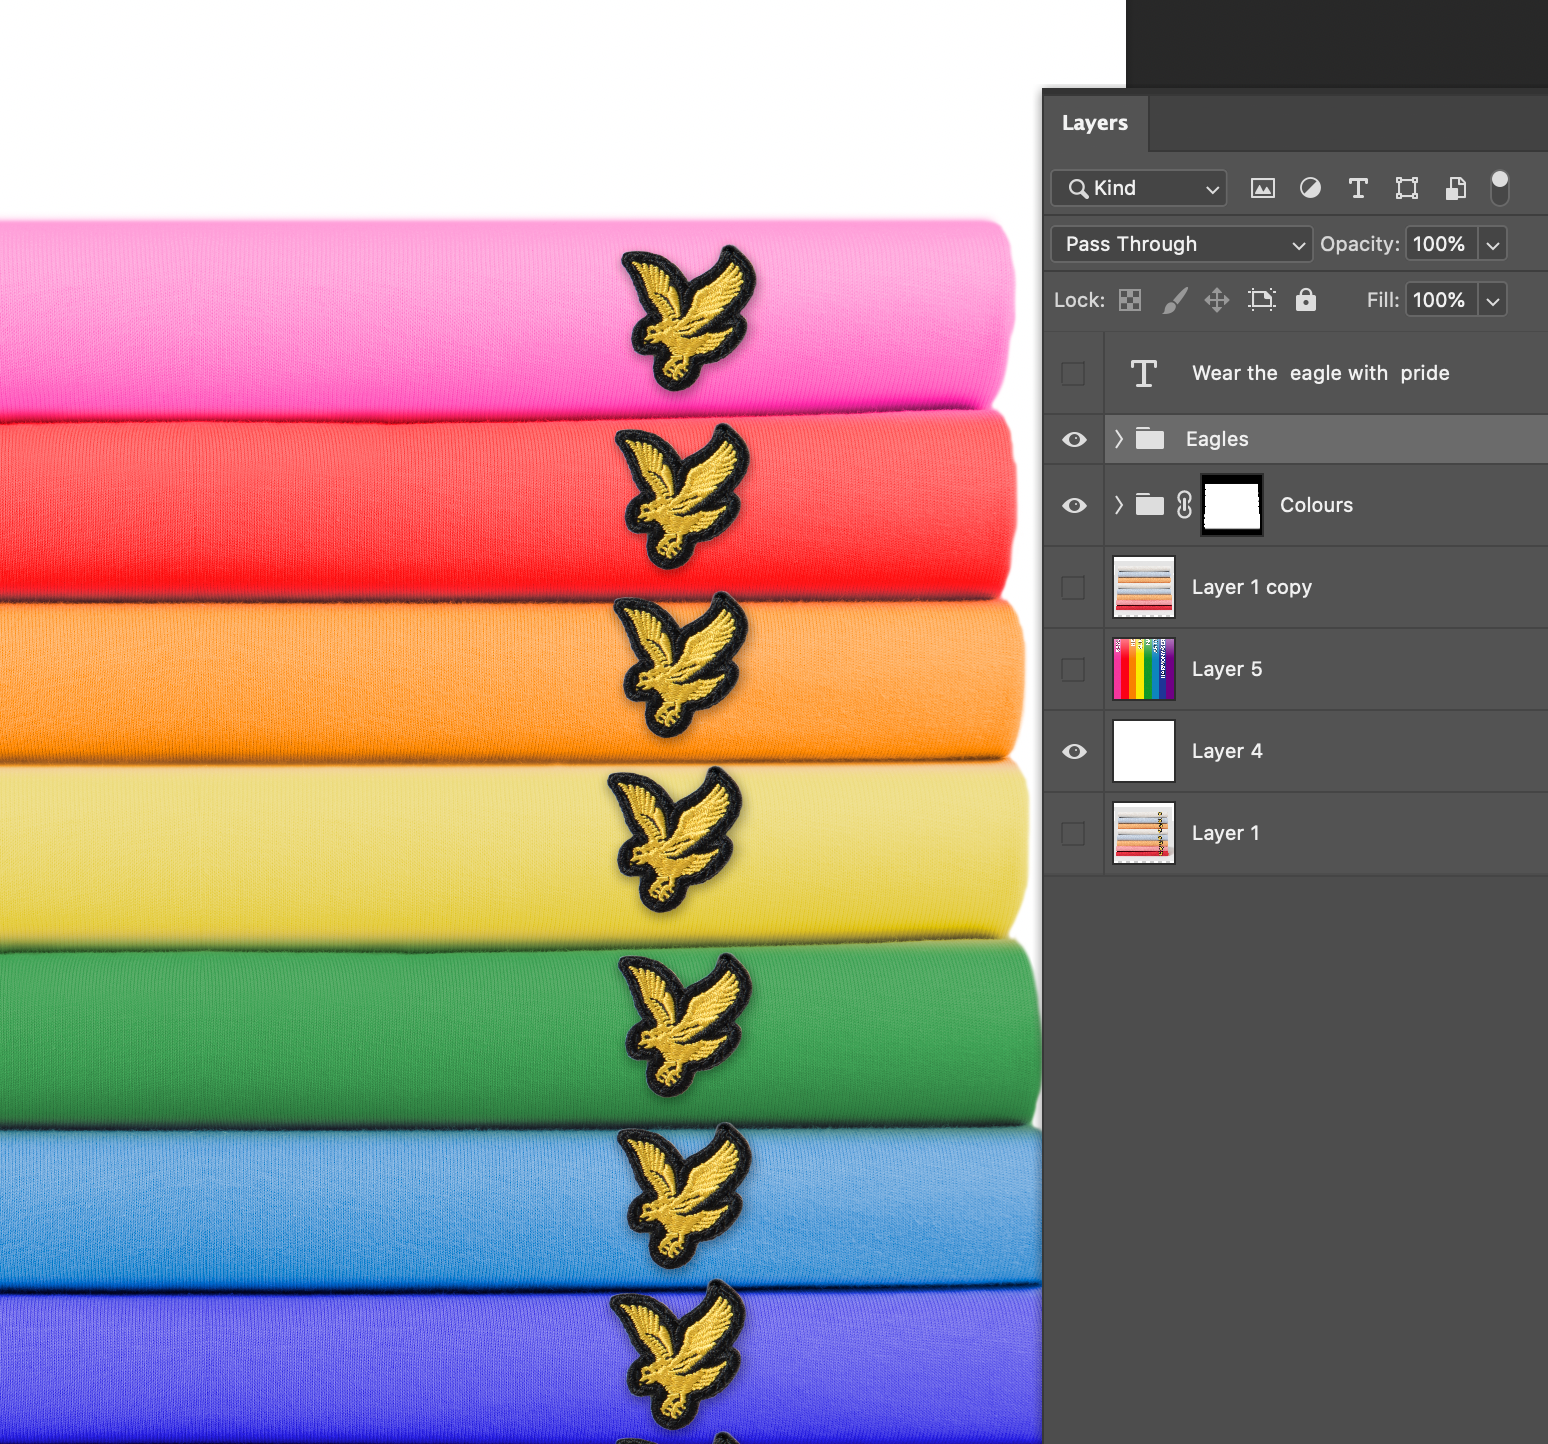Click the eagle on the blue shirt
1548x1444 pixels.
pos(683,1196)
